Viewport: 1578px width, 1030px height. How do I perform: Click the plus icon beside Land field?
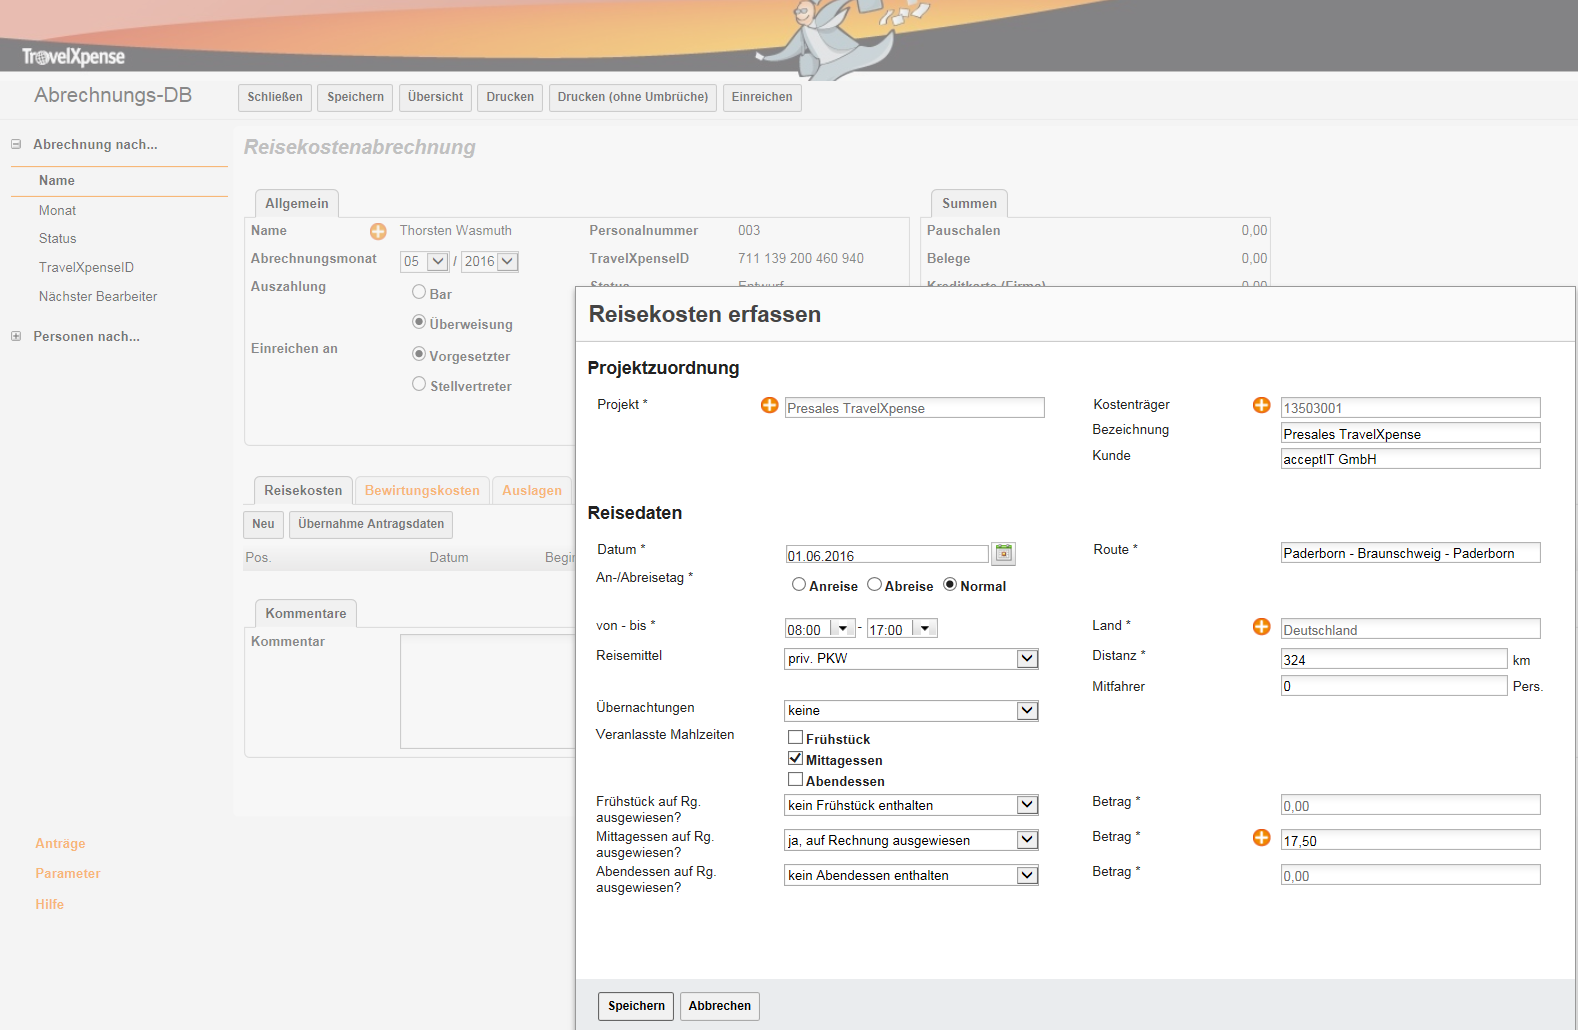1261,626
